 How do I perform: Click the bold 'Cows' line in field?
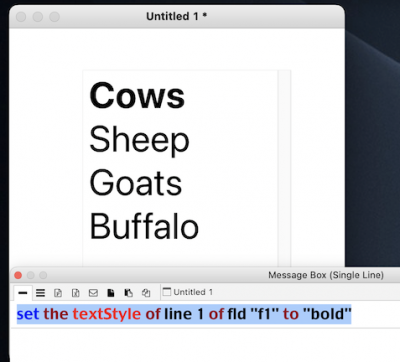click(137, 96)
